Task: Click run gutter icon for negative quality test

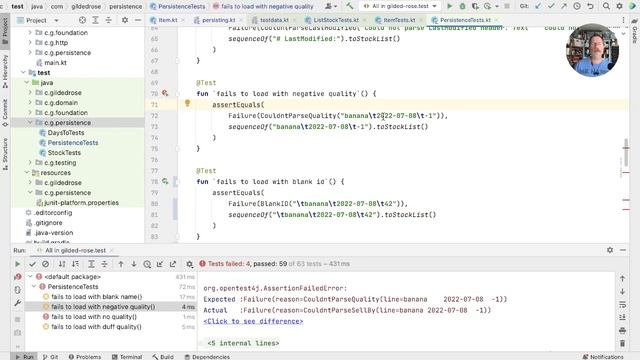Action: tap(165, 93)
